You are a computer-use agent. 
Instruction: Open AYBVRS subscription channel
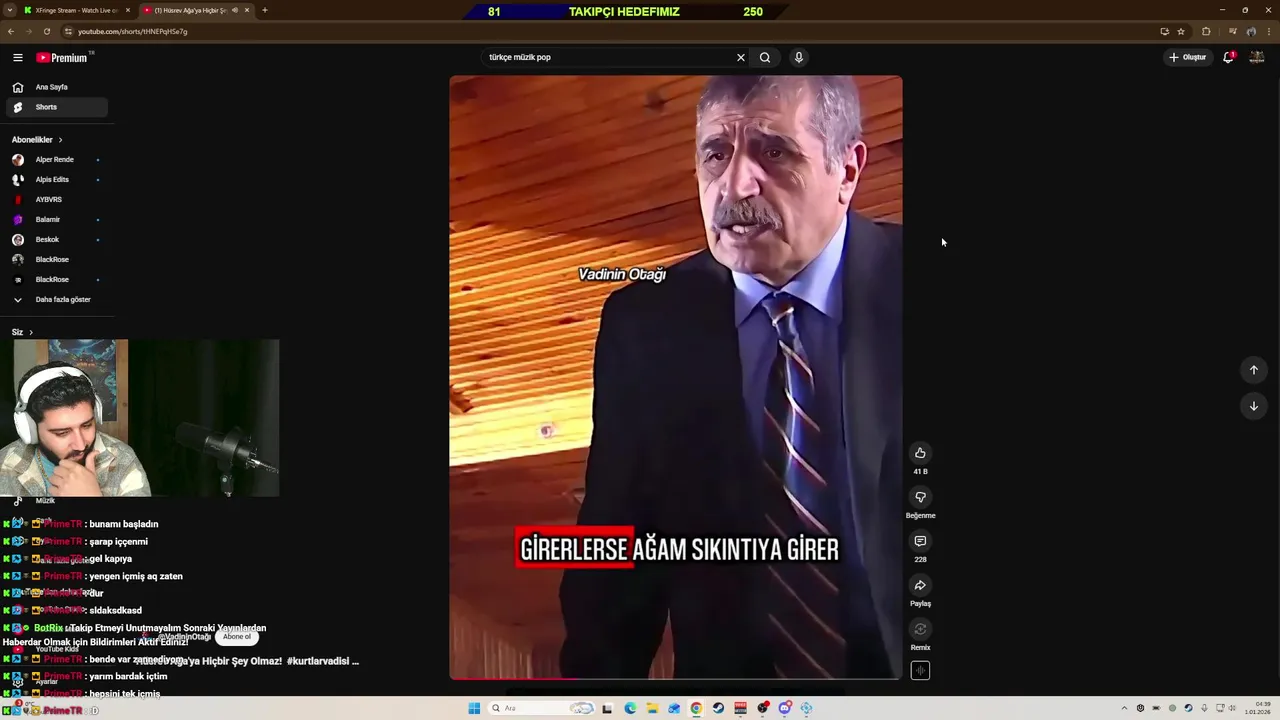coord(55,200)
